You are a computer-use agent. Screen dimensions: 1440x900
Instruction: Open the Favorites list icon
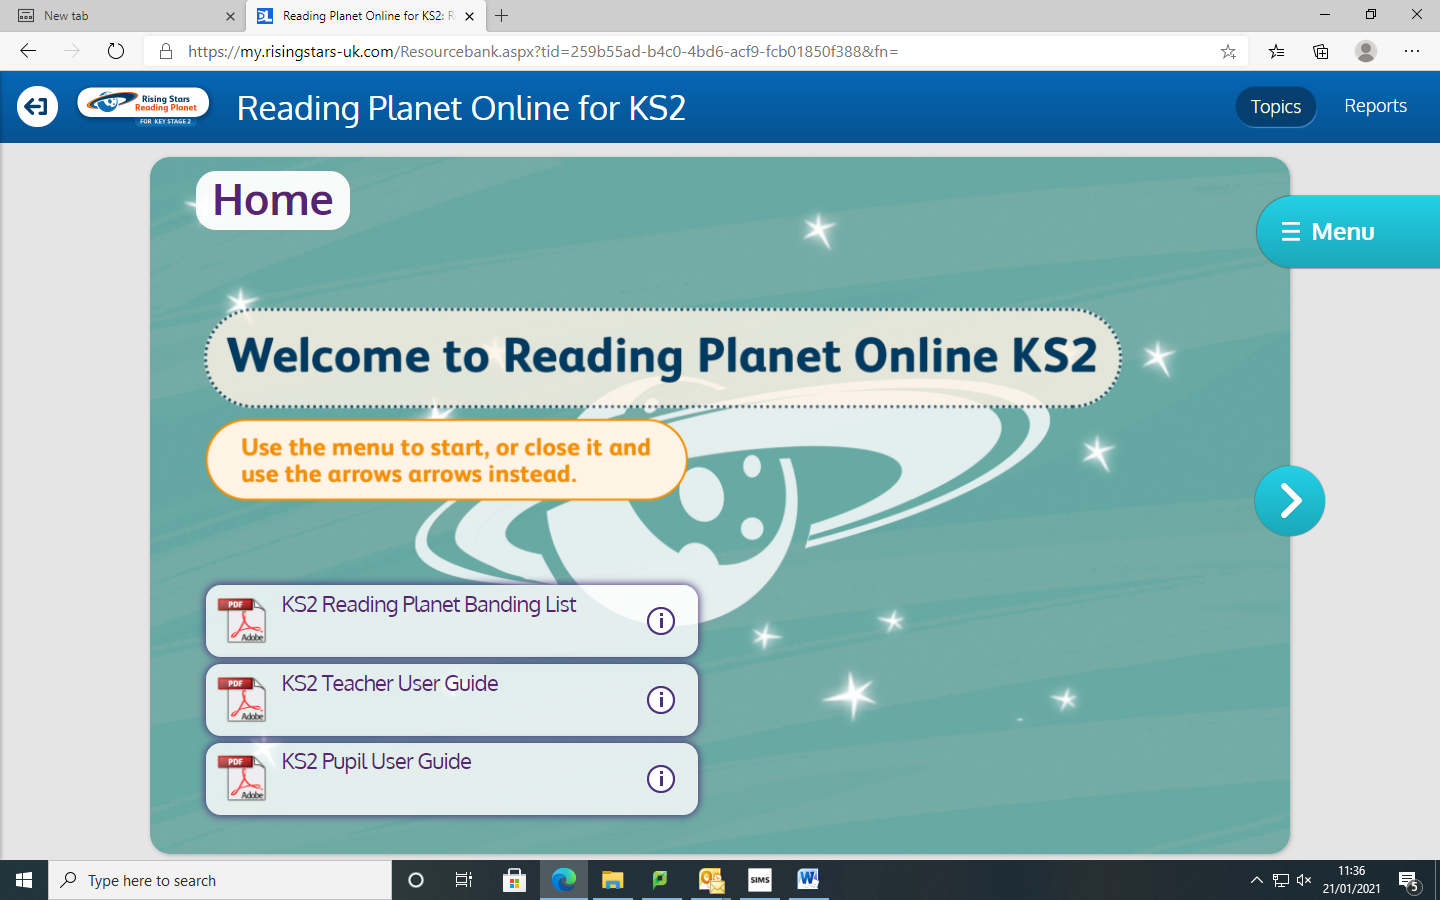[x=1276, y=51]
